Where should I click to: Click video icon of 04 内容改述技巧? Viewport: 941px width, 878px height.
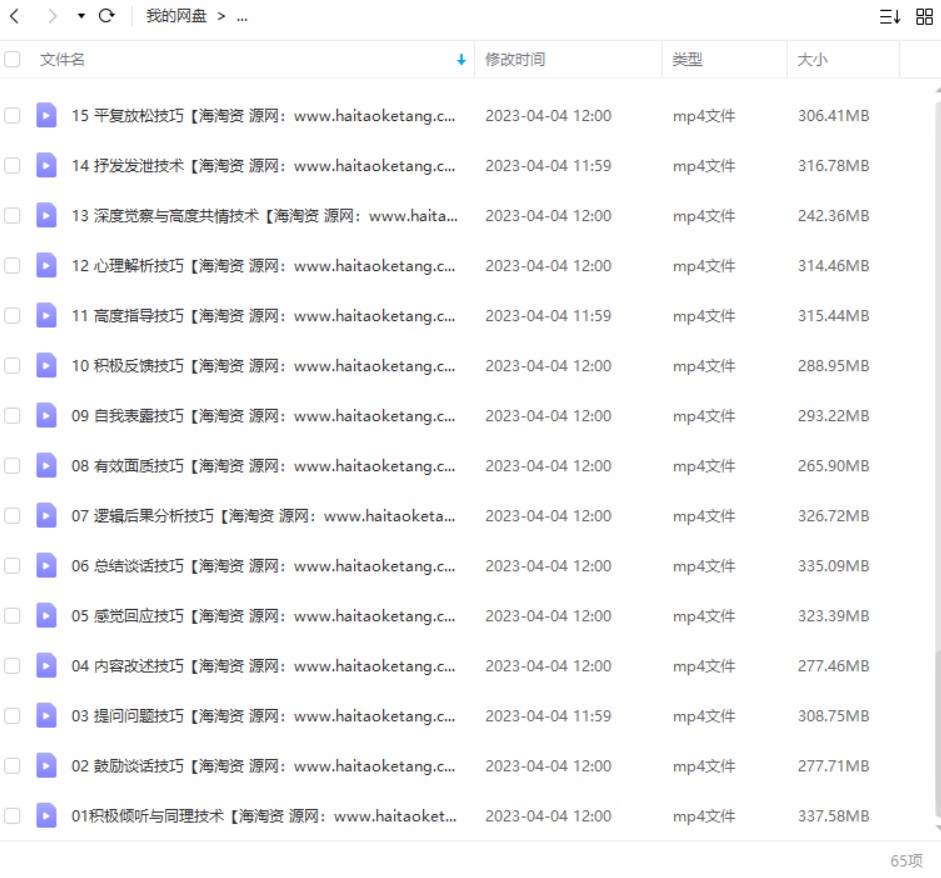coord(46,666)
